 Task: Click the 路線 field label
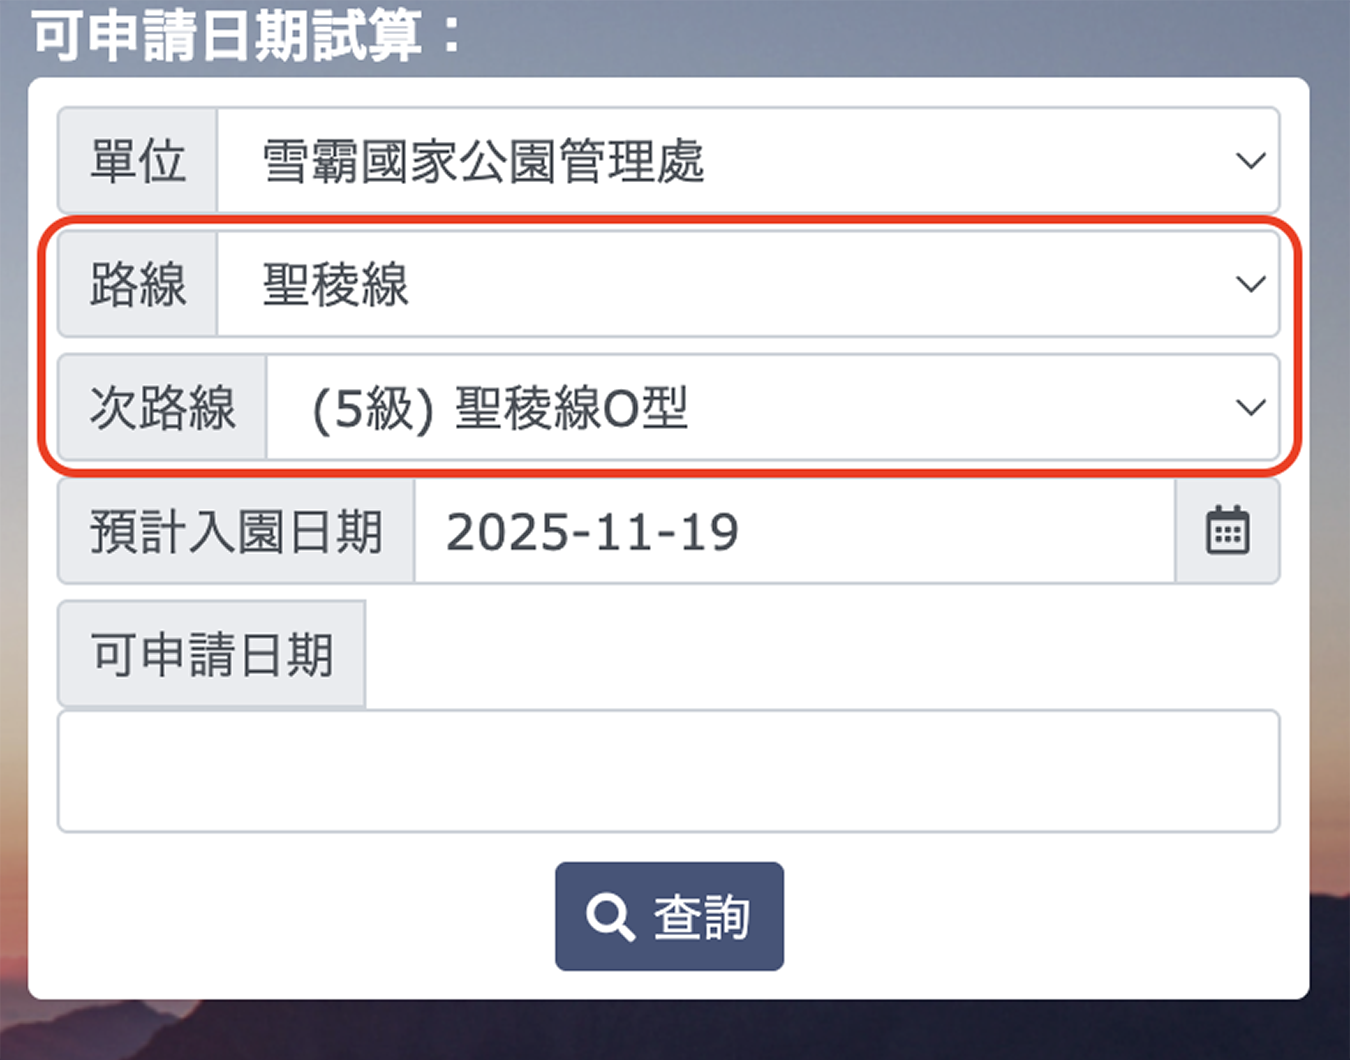138,284
